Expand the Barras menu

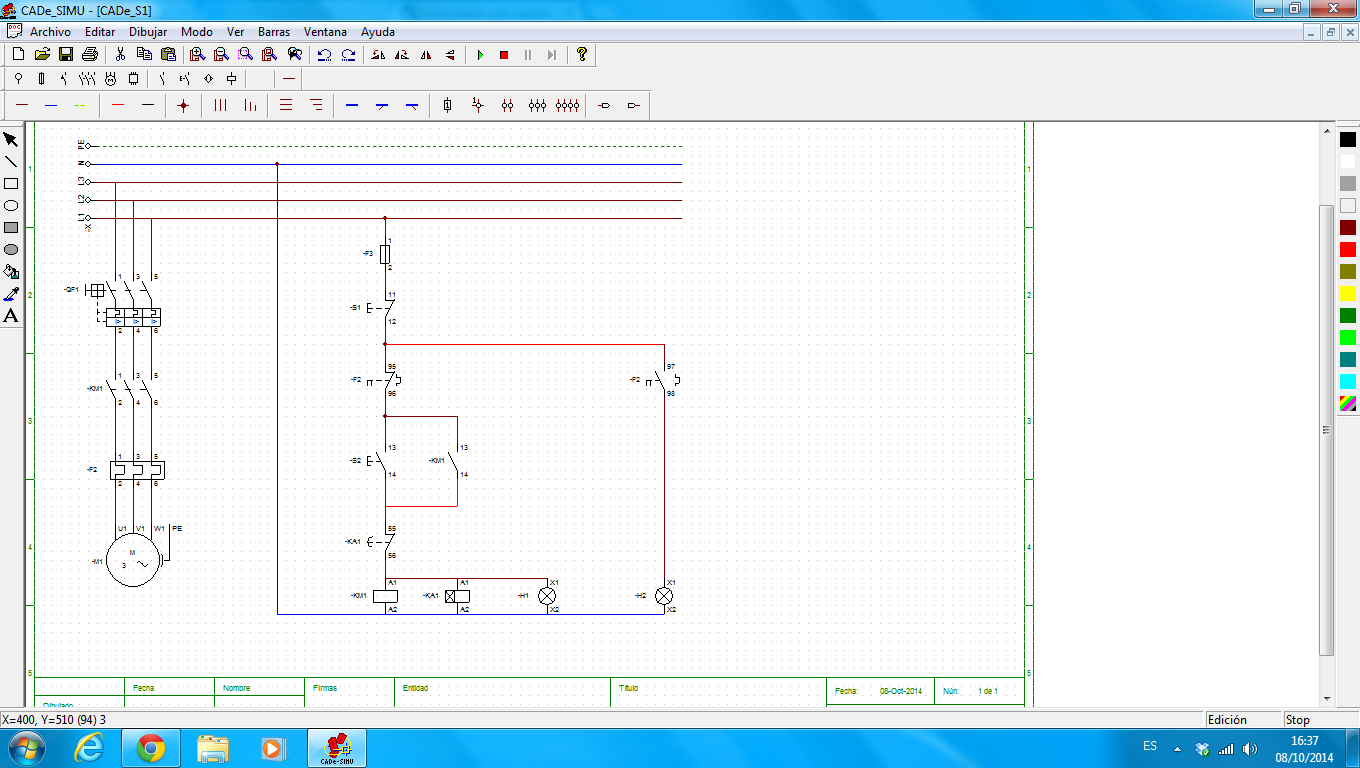pos(274,32)
